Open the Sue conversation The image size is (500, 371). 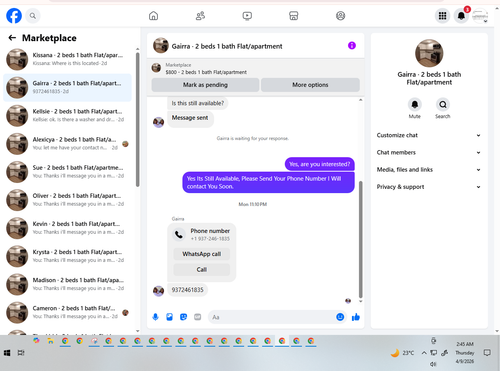(67, 171)
